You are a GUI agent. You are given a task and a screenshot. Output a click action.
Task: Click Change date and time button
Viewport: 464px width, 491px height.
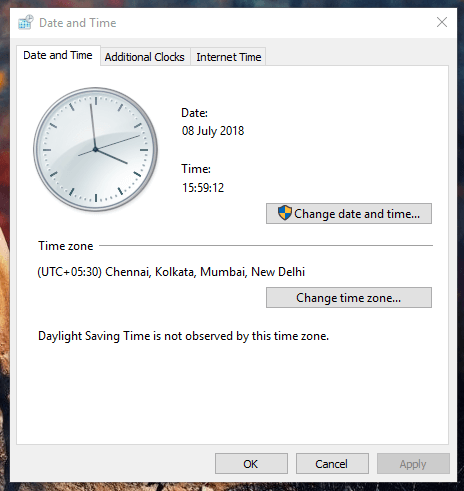pos(349,213)
